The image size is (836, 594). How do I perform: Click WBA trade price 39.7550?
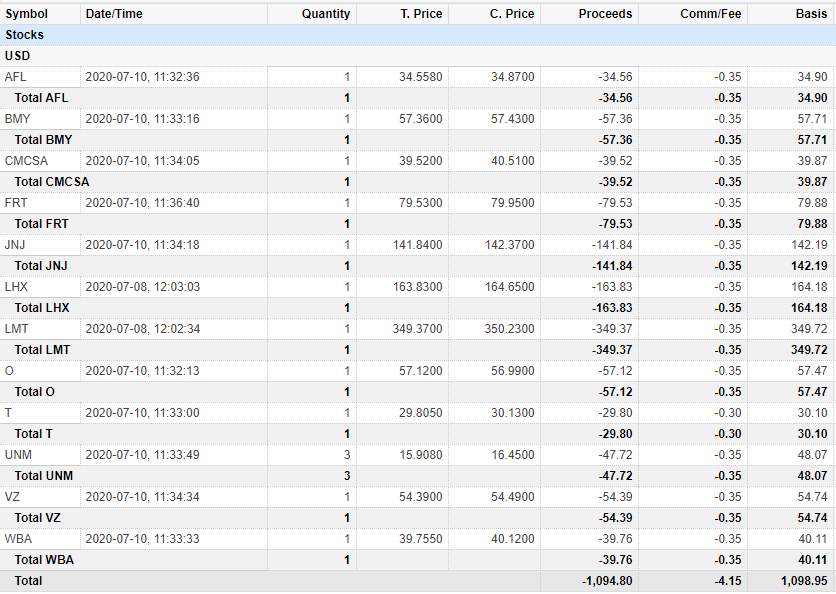pyautogui.click(x=421, y=539)
